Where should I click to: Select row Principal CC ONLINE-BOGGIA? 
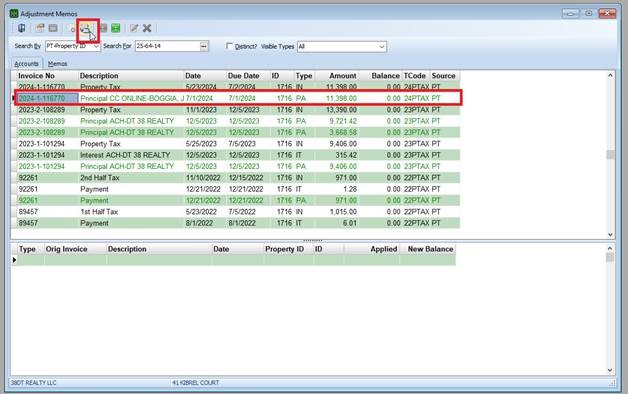tap(238, 98)
